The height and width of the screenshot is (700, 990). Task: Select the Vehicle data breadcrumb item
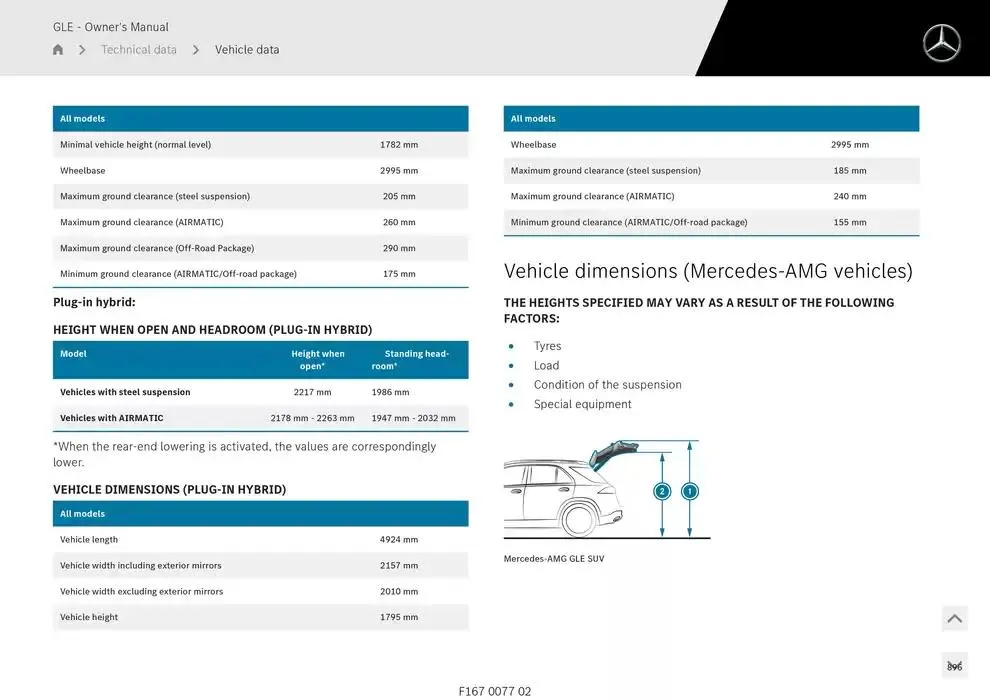[247, 50]
